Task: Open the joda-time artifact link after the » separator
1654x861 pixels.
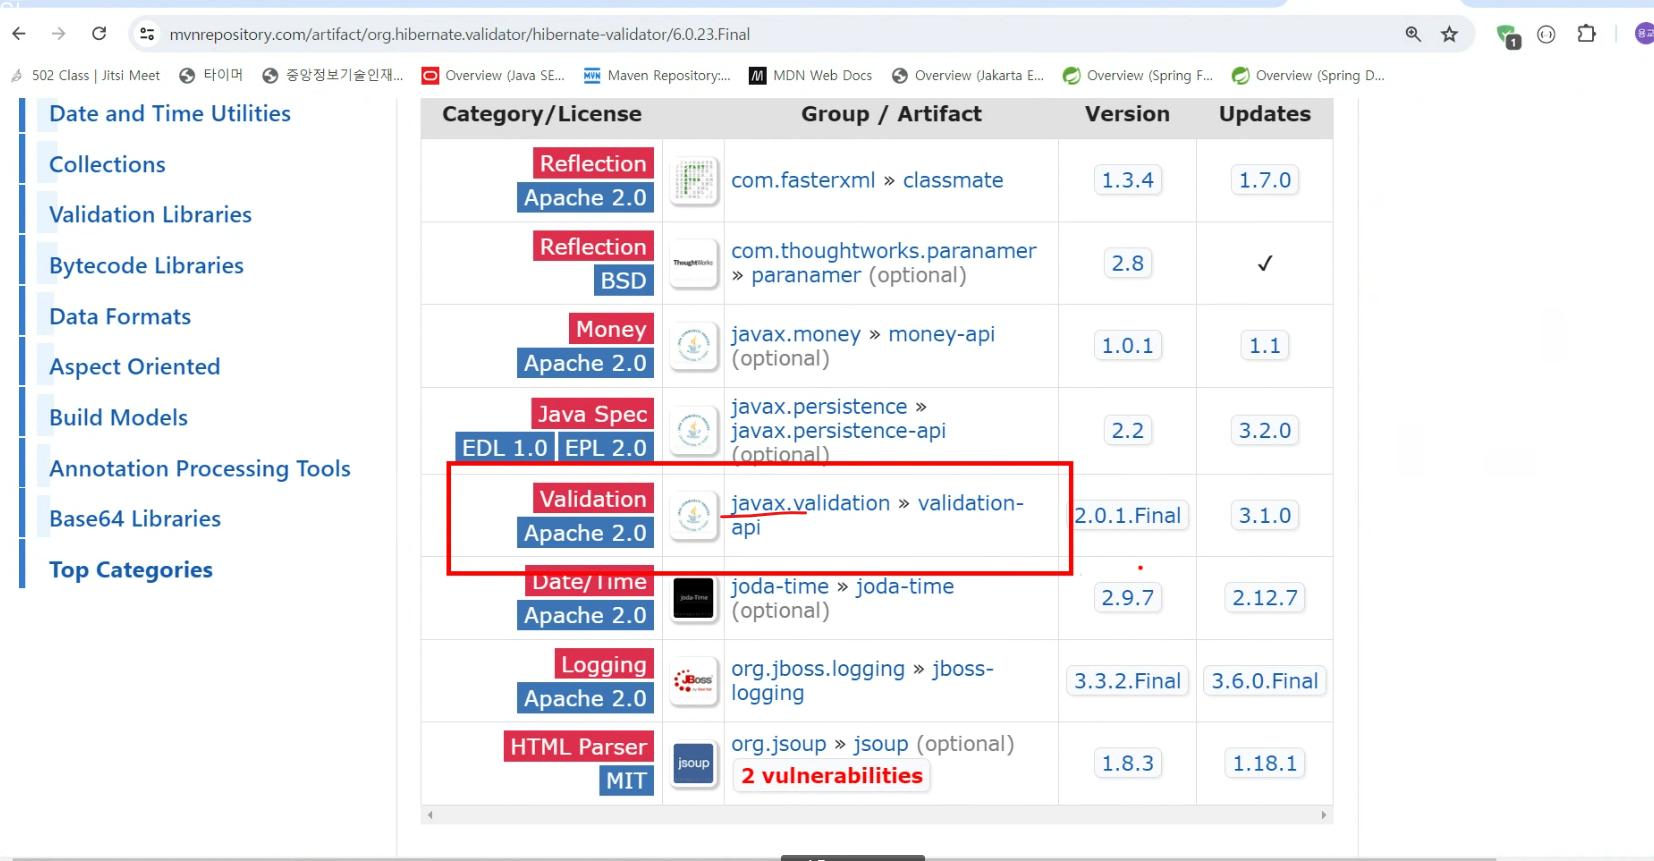Action: click(x=904, y=586)
